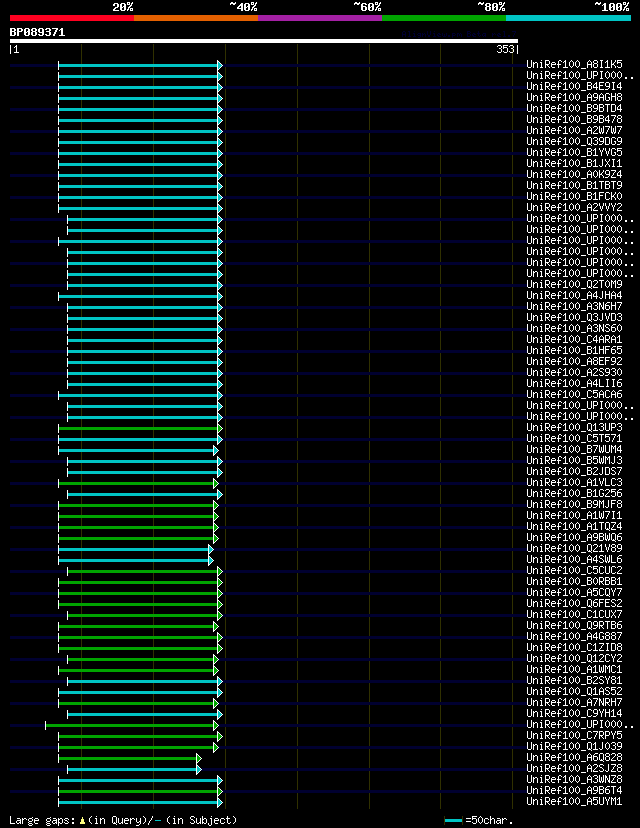The height and width of the screenshot is (828, 640).
Task: Select the UniRef100_B1FCK0 label
Action: click(574, 196)
